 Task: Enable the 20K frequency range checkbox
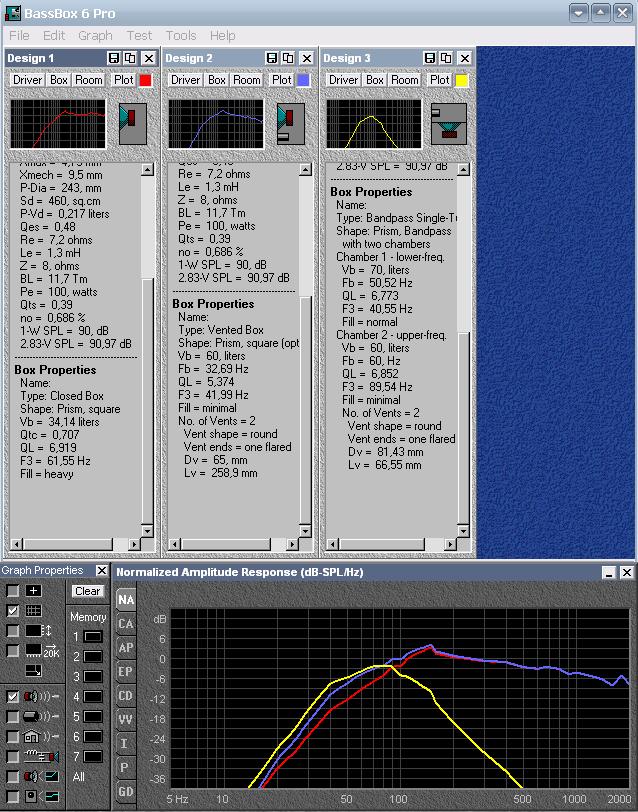pos(13,651)
